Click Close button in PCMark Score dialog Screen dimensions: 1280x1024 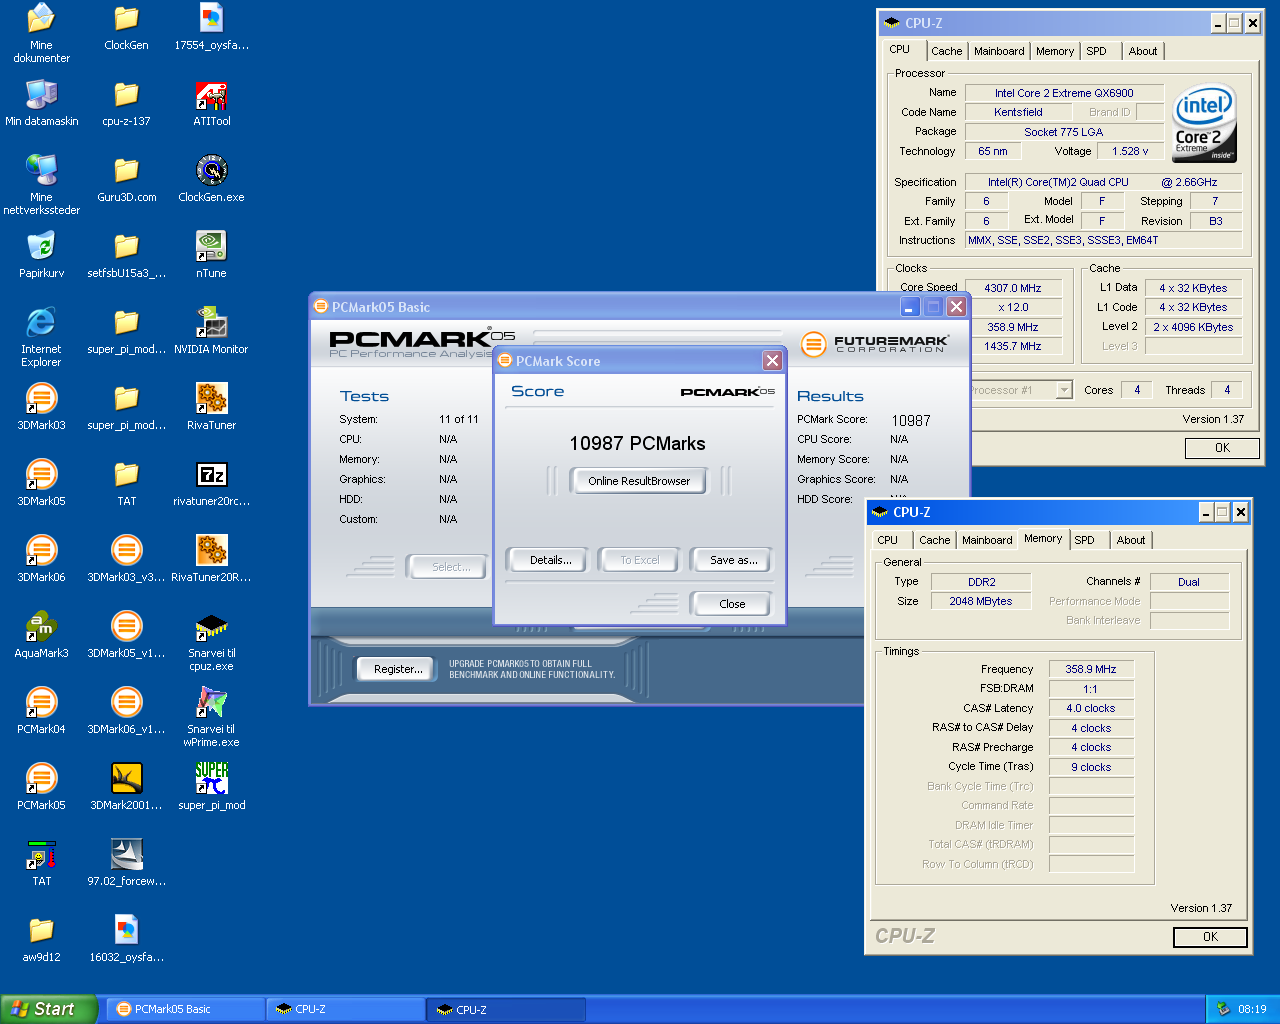(732, 604)
